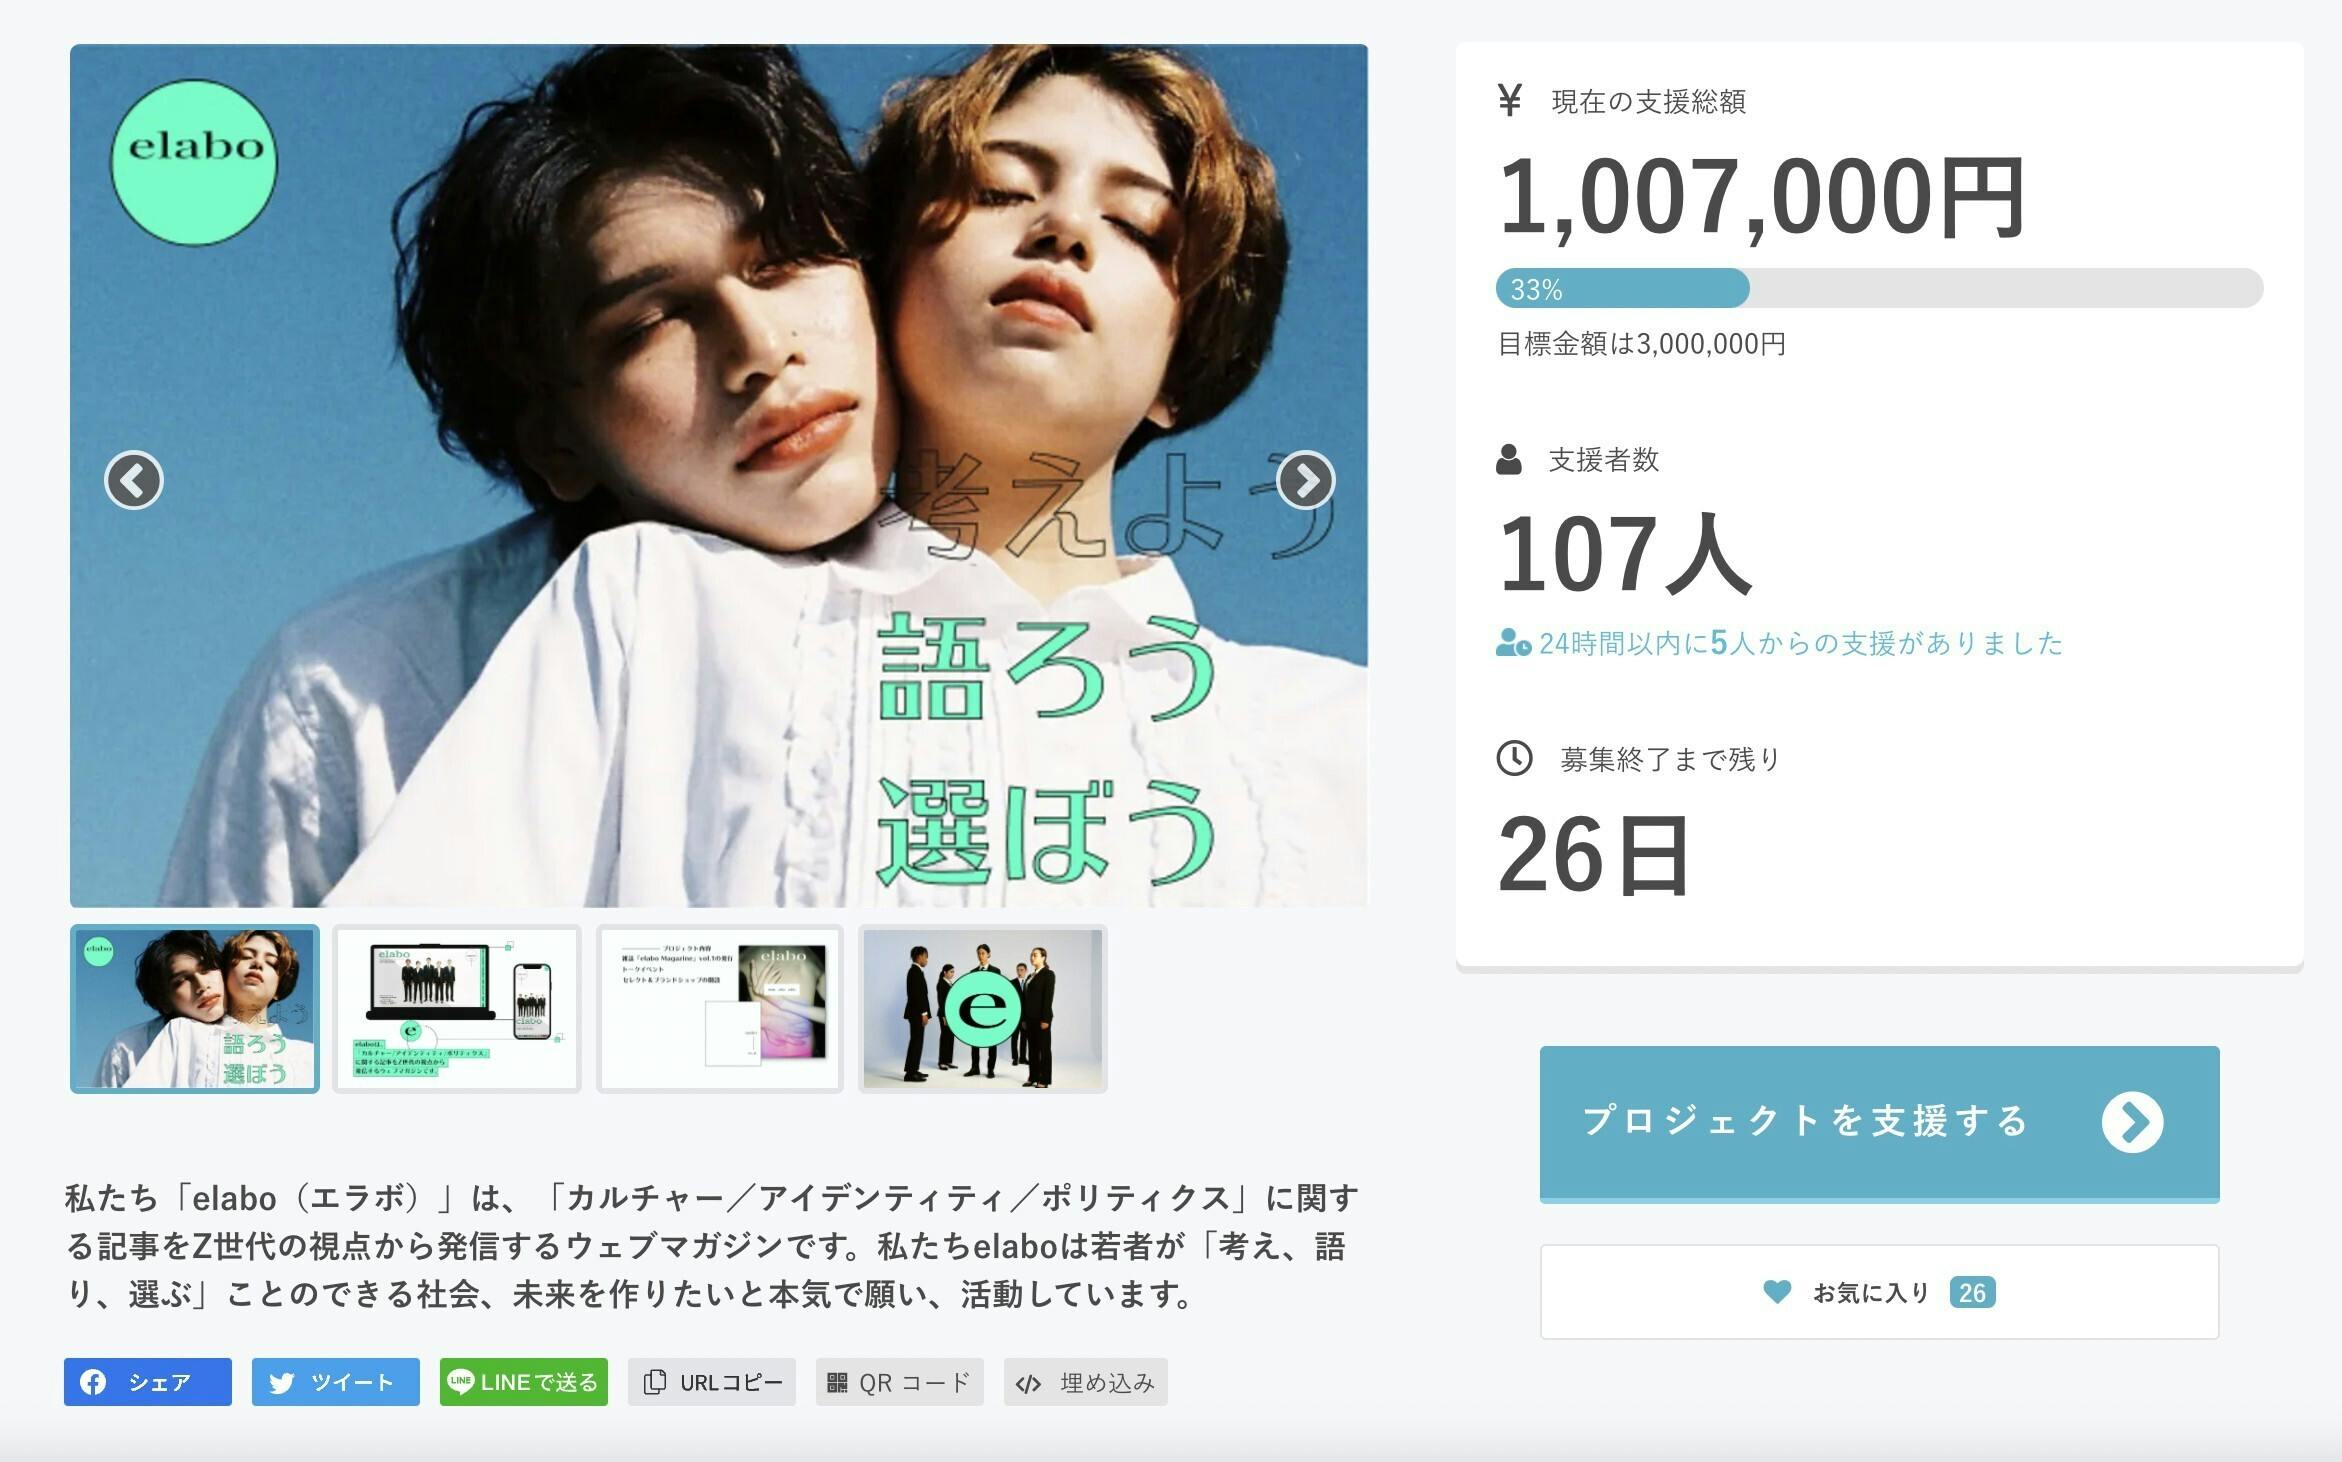Open the QR コード button
The height and width of the screenshot is (1462, 2342).
click(x=900, y=1382)
